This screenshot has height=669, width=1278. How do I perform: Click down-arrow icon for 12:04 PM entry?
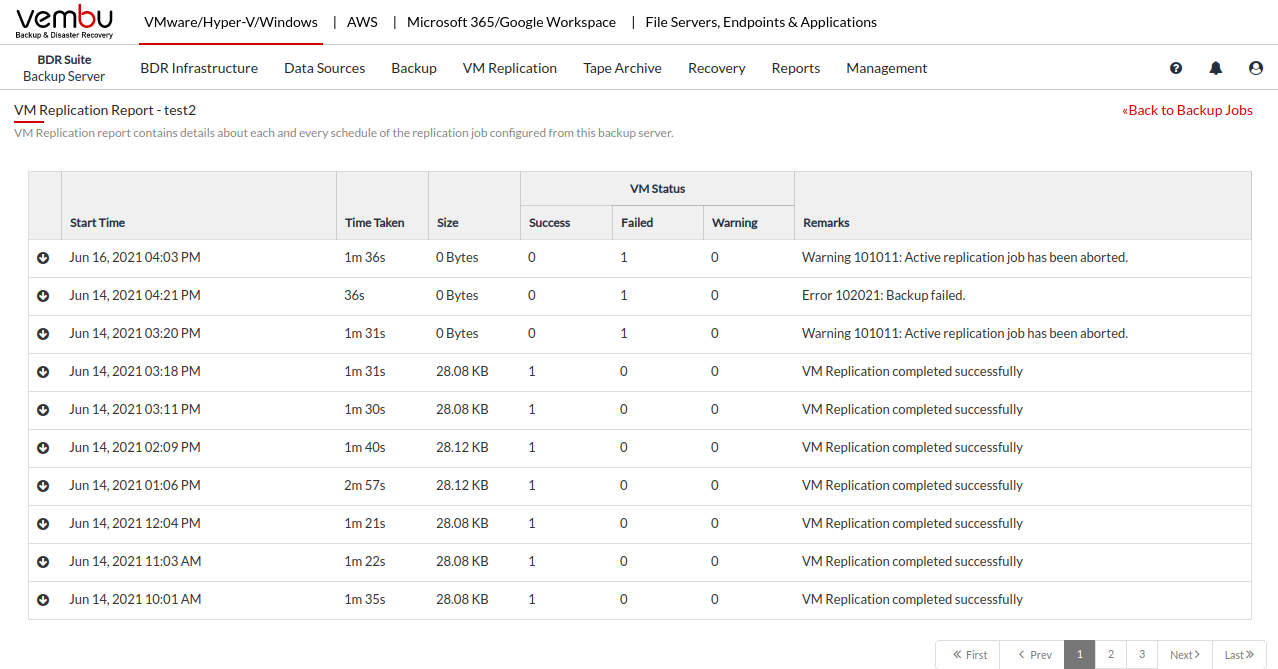[x=43, y=524]
